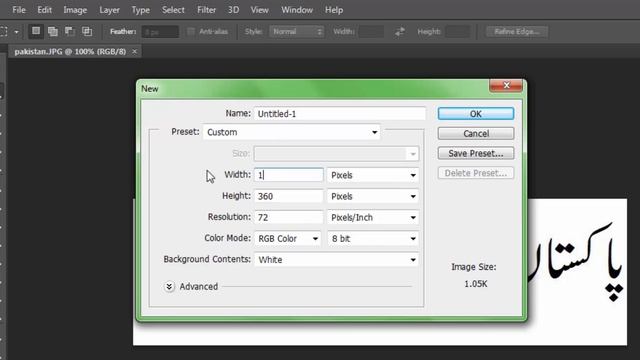Open the 8 bit depth dropdown
The height and width of the screenshot is (360, 640).
pyautogui.click(x=373, y=238)
